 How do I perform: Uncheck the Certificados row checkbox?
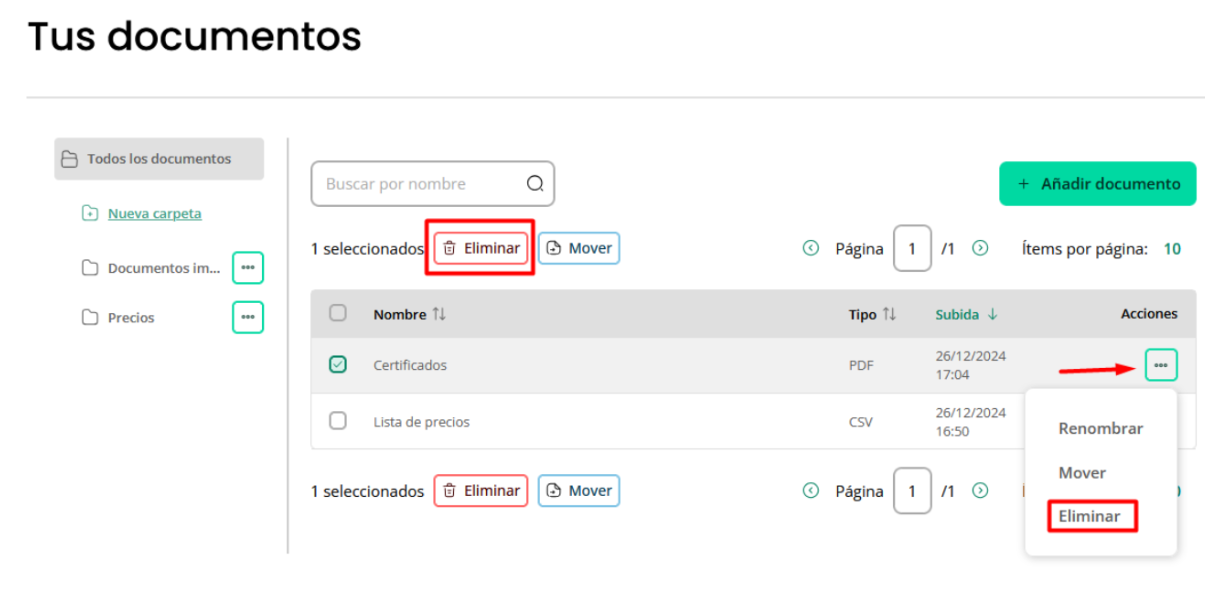click(x=338, y=364)
